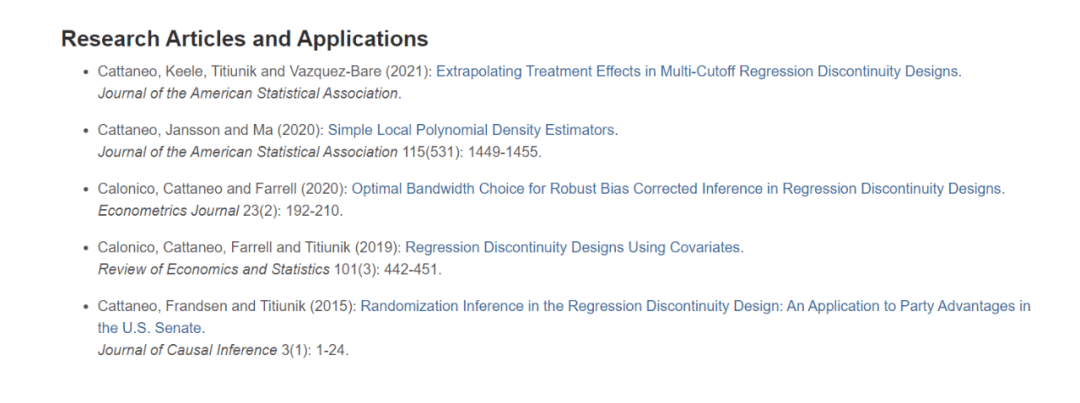The image size is (1080, 403).
Task: Click the bullet before Cattaneo, Jansson and Ma
Action: pos(85,131)
